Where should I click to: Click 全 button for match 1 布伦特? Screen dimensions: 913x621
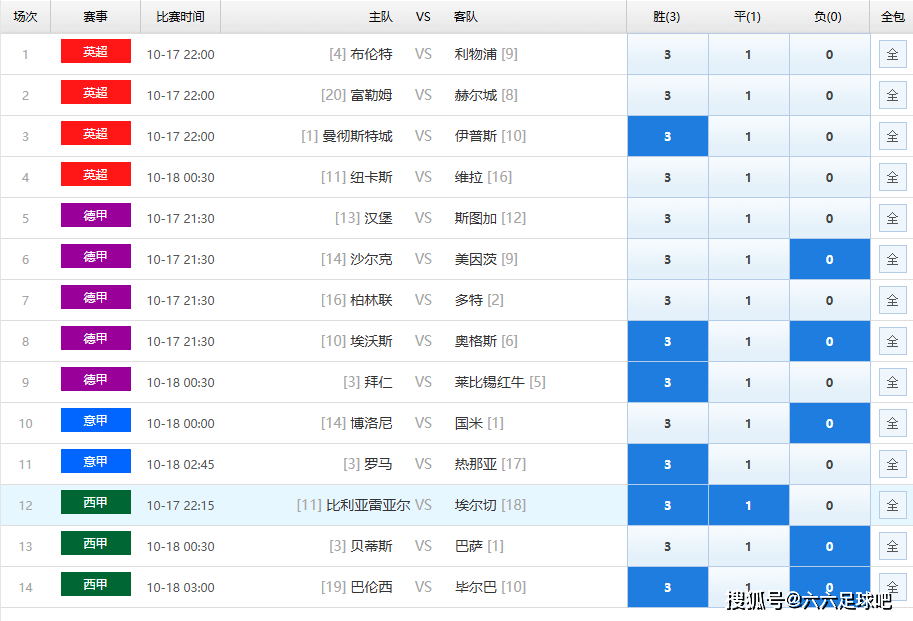(x=892, y=54)
